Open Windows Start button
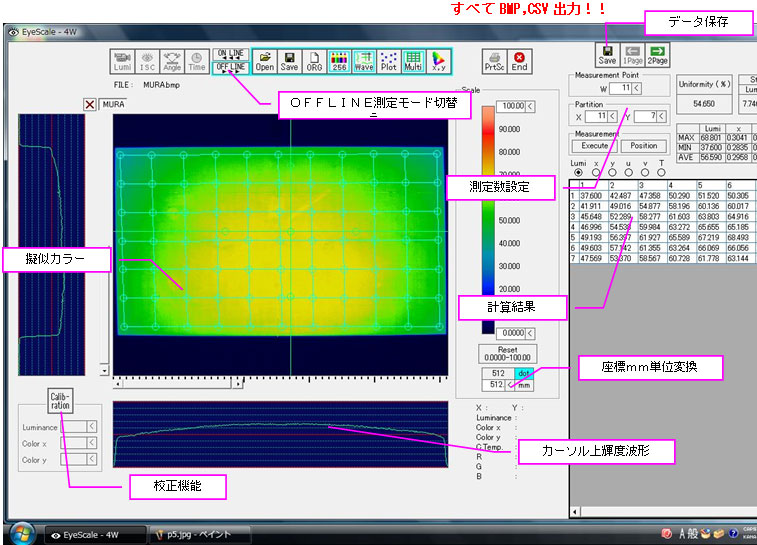This screenshot has width=757, height=545. click(21, 534)
